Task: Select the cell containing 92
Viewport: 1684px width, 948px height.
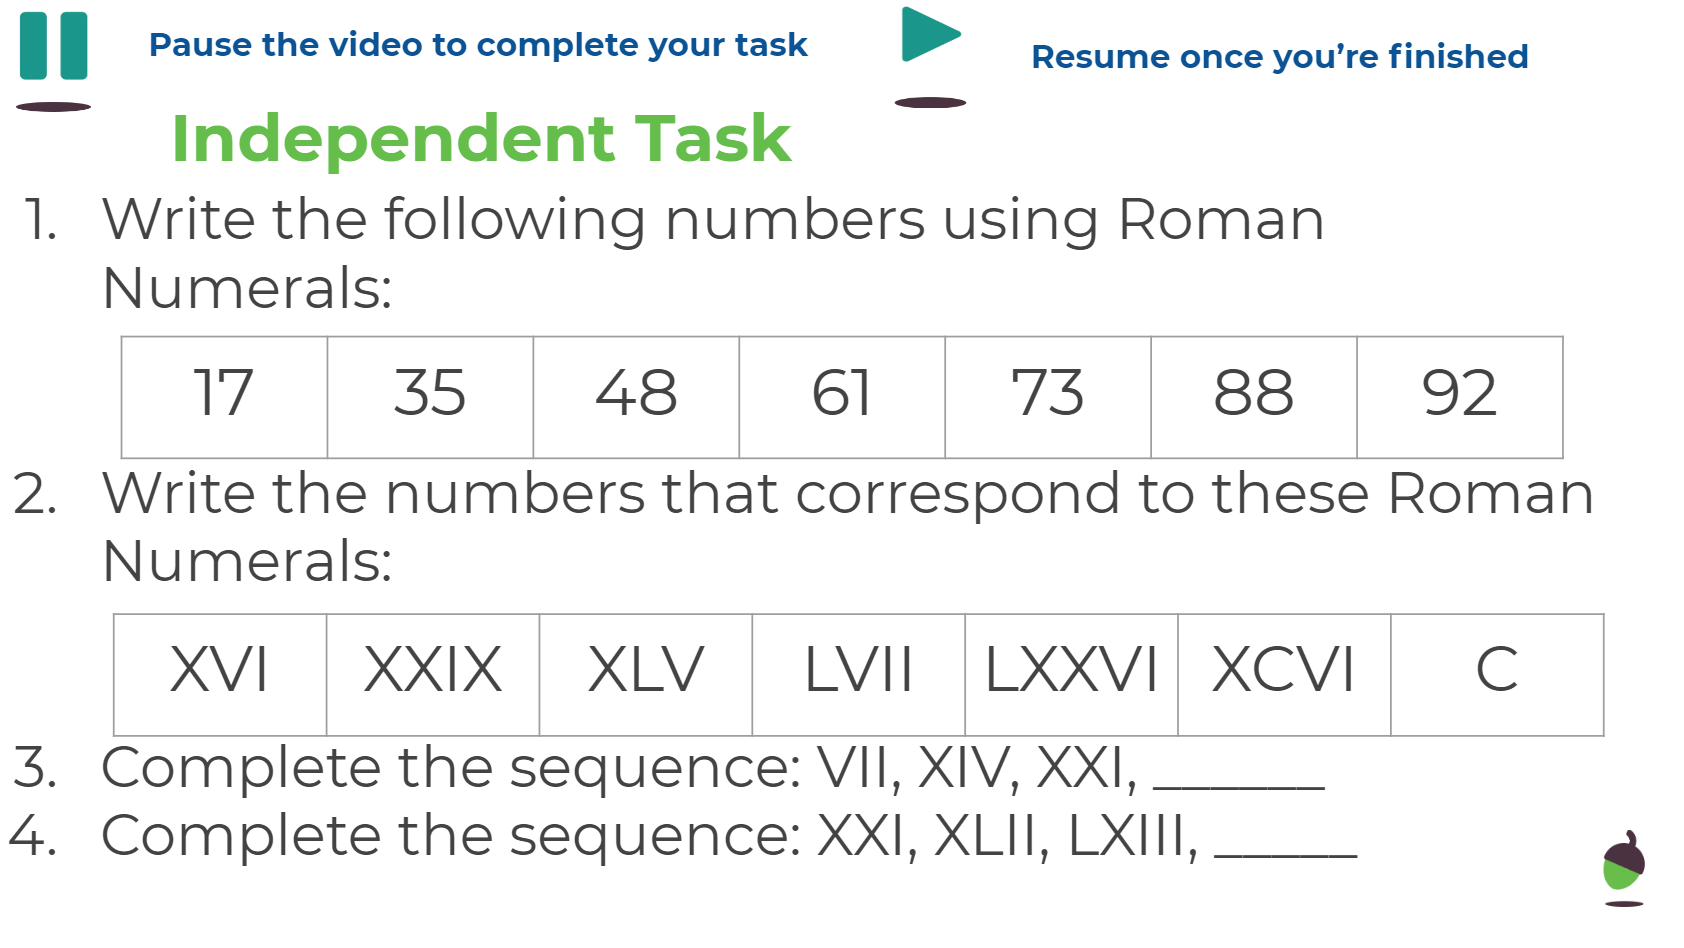Action: pyautogui.click(x=1460, y=397)
